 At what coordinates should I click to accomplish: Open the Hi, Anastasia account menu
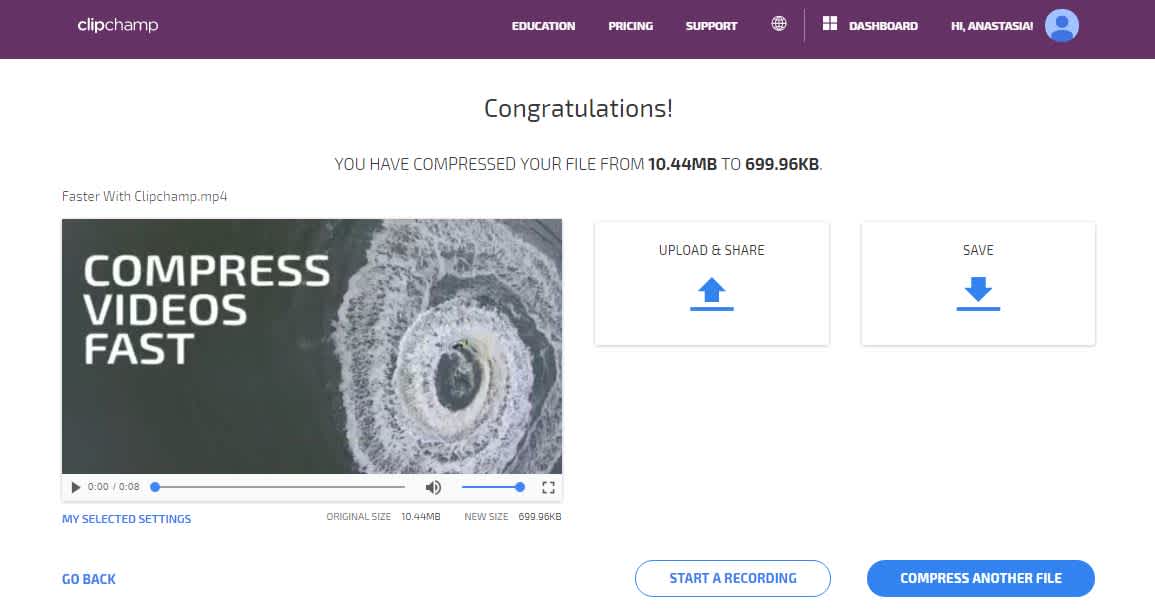991,26
